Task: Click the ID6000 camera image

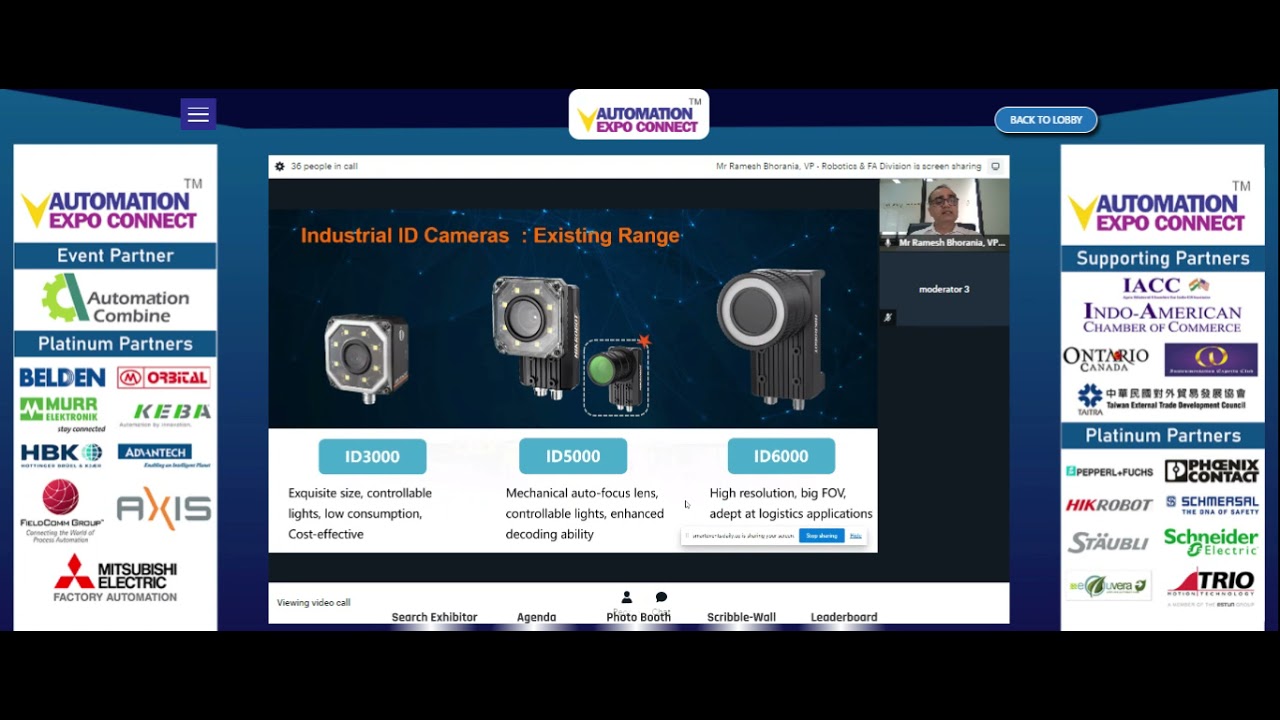Action: [x=772, y=338]
